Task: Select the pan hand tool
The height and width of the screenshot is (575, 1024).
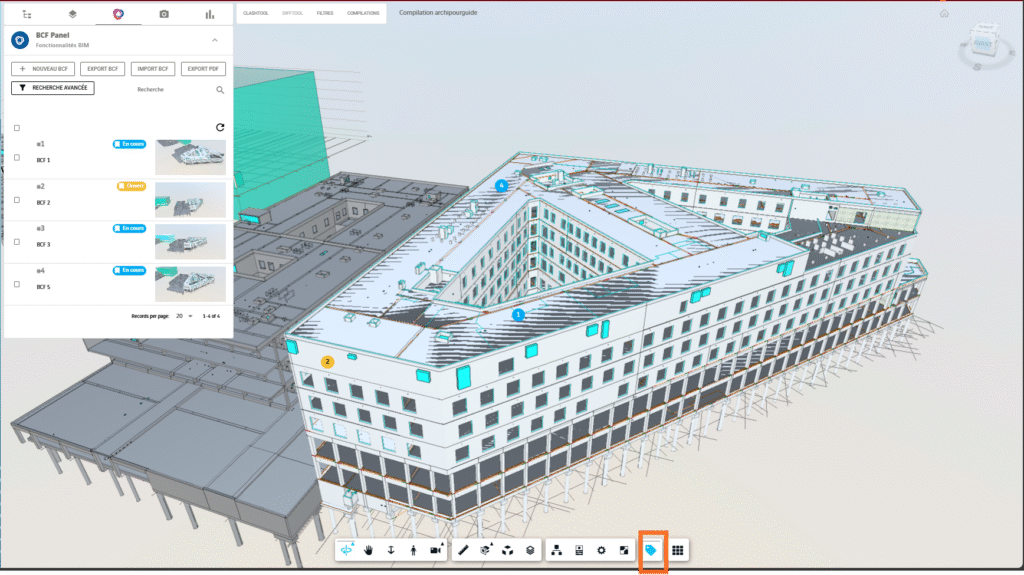Action: [369, 550]
